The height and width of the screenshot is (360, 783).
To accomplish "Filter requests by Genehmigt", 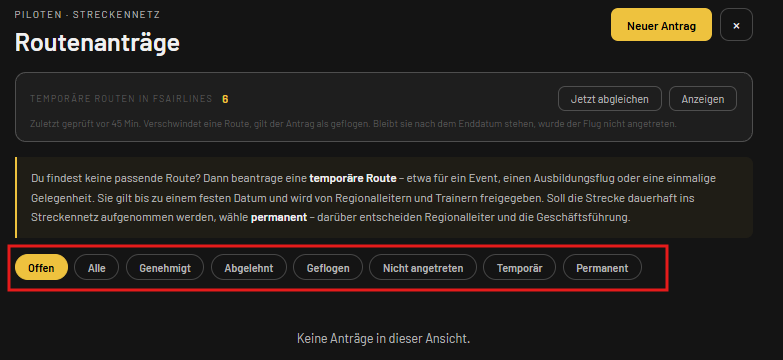I will [165, 268].
